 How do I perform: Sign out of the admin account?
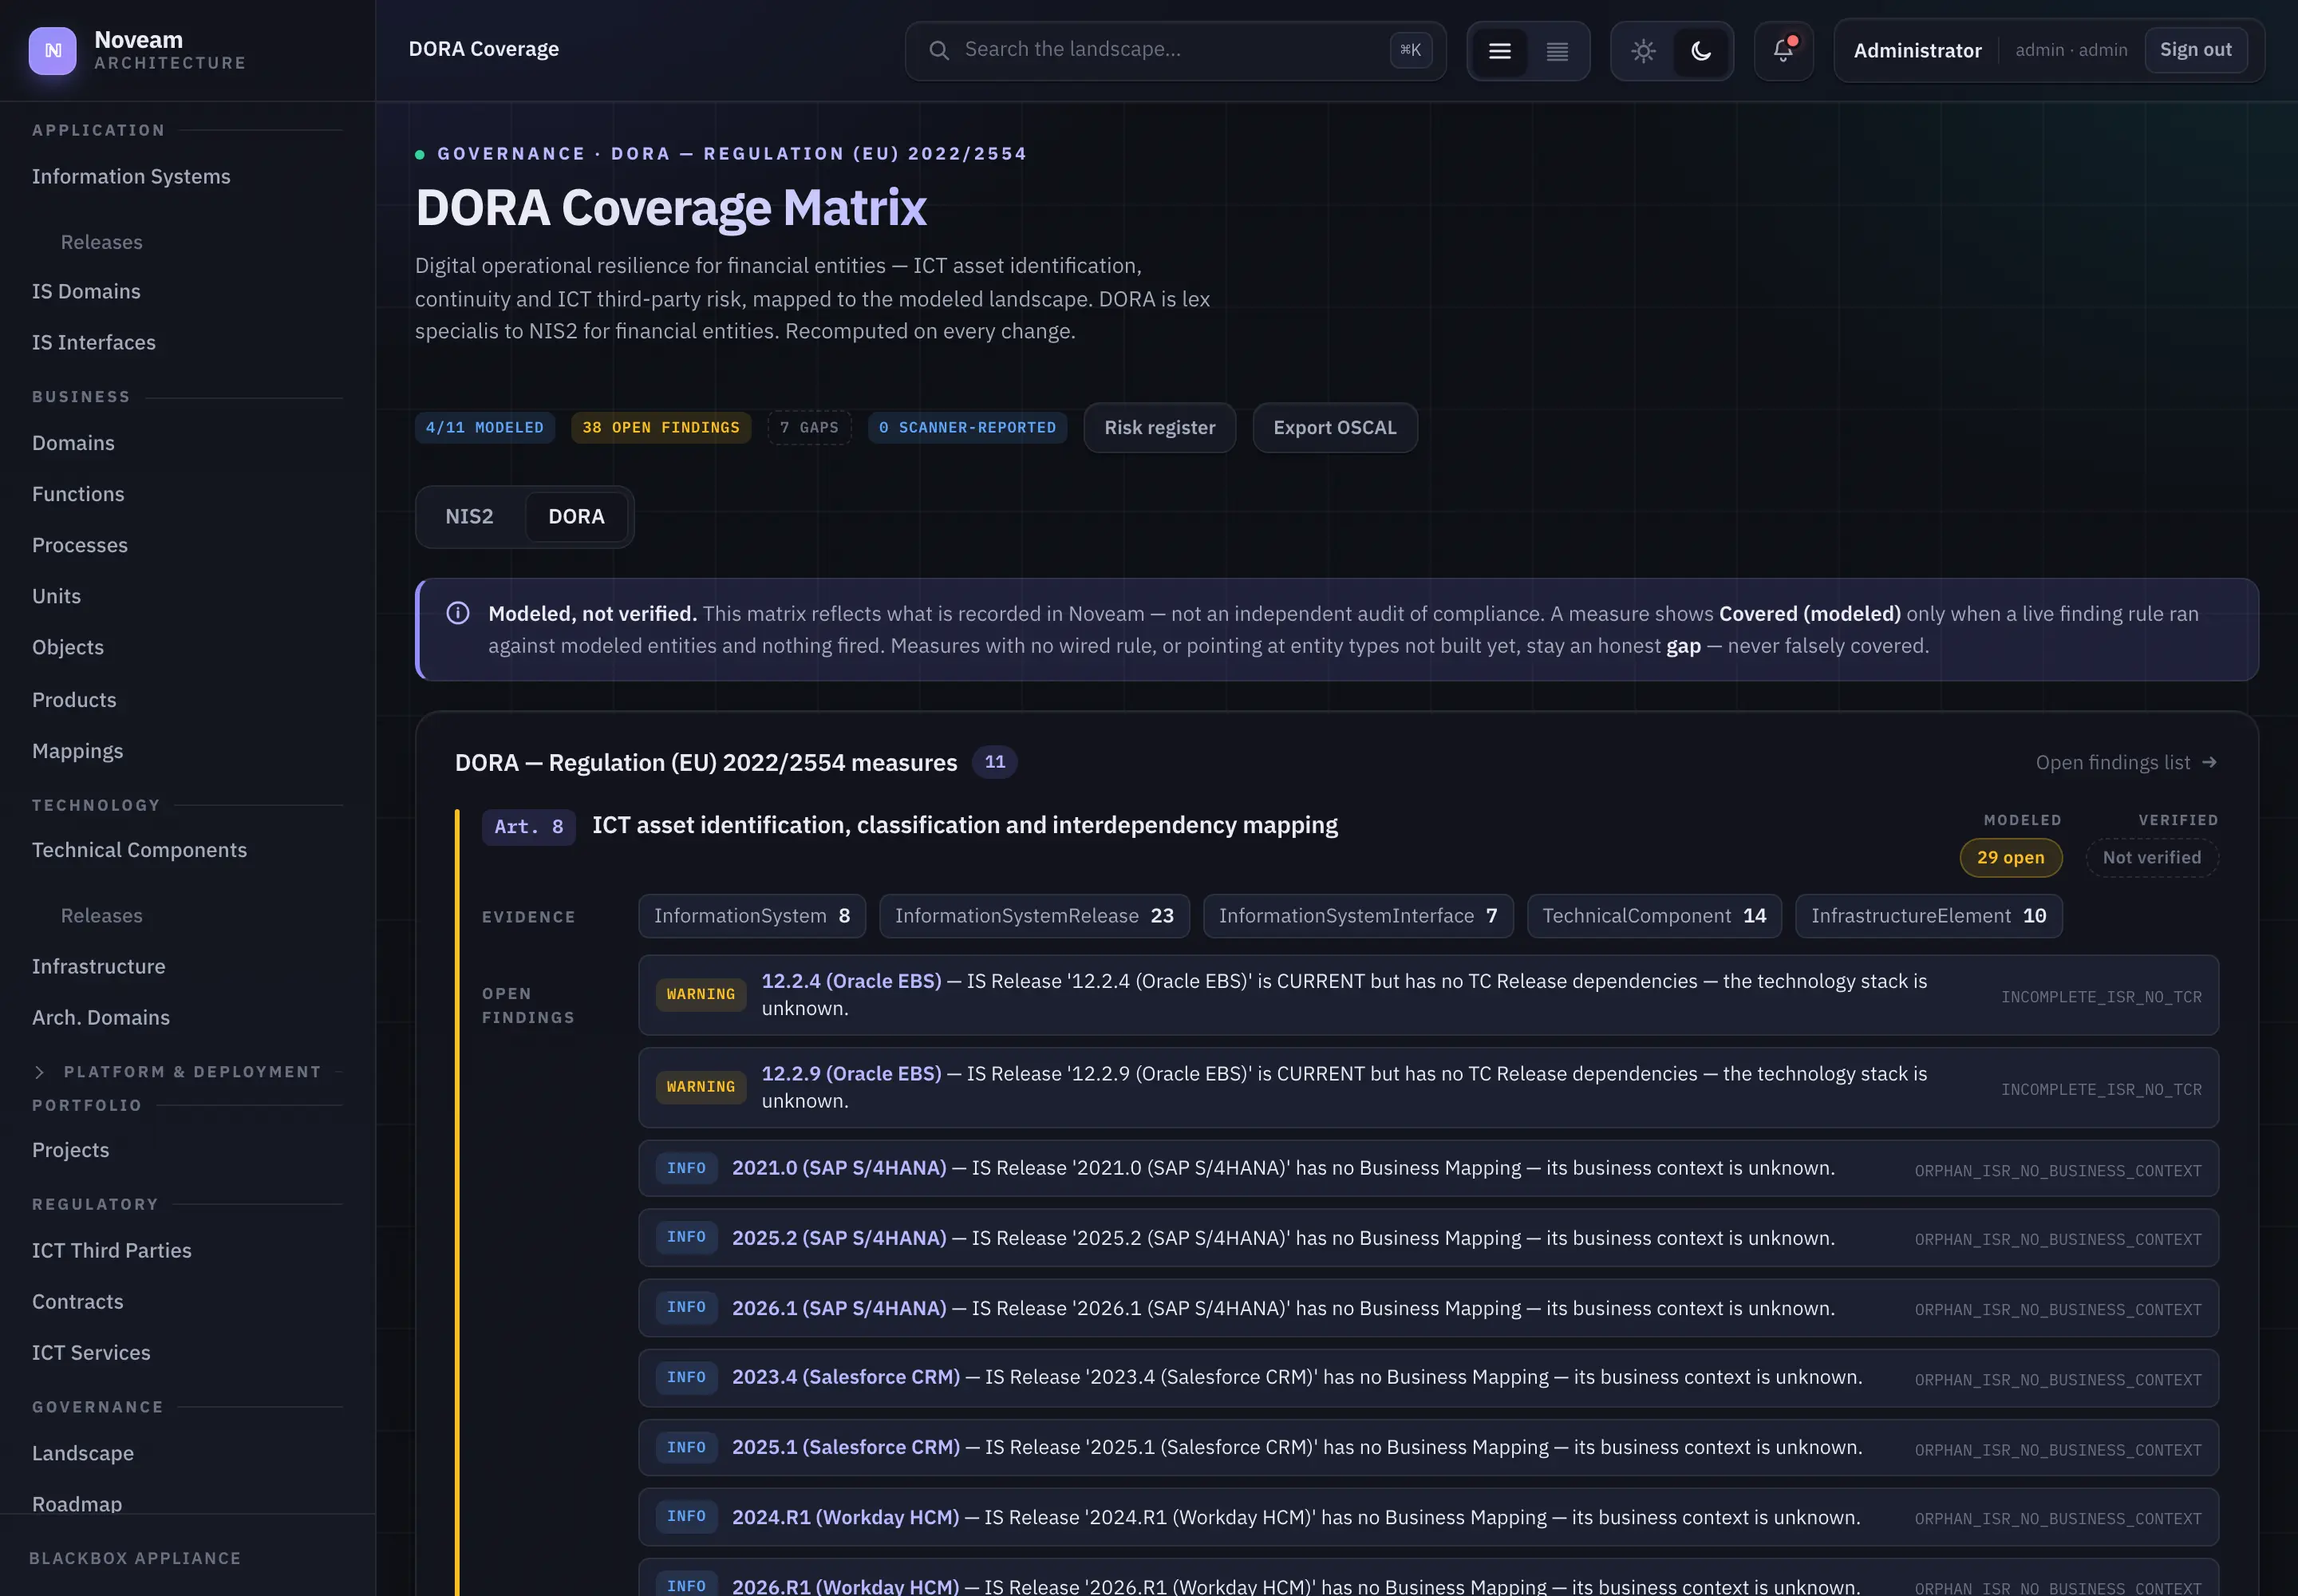click(x=2195, y=50)
